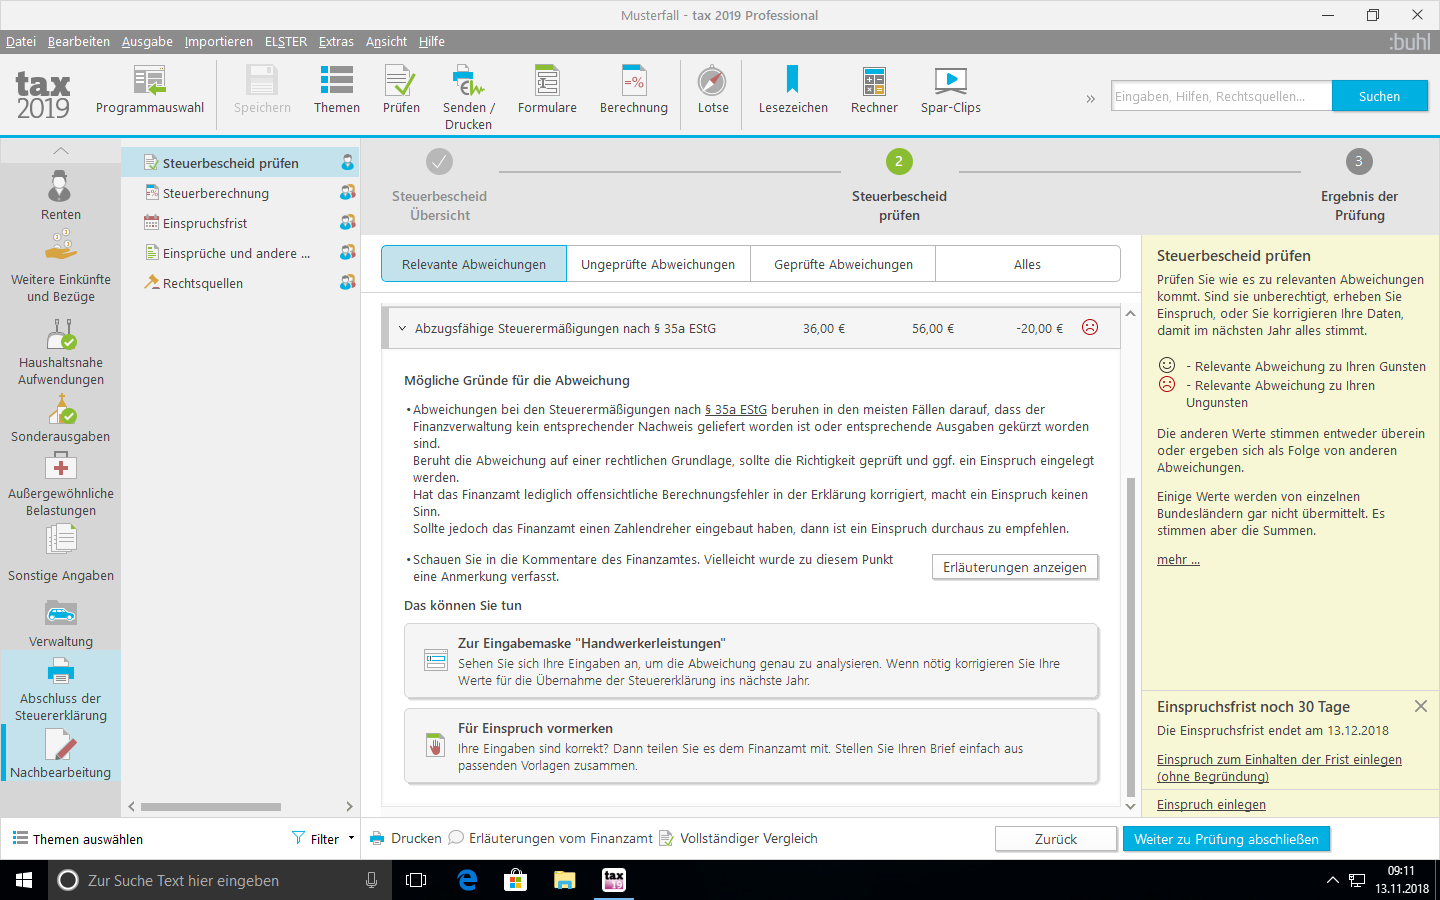Click the search input field
Screen dimensions: 1440x900
pyautogui.click(x=1220, y=96)
